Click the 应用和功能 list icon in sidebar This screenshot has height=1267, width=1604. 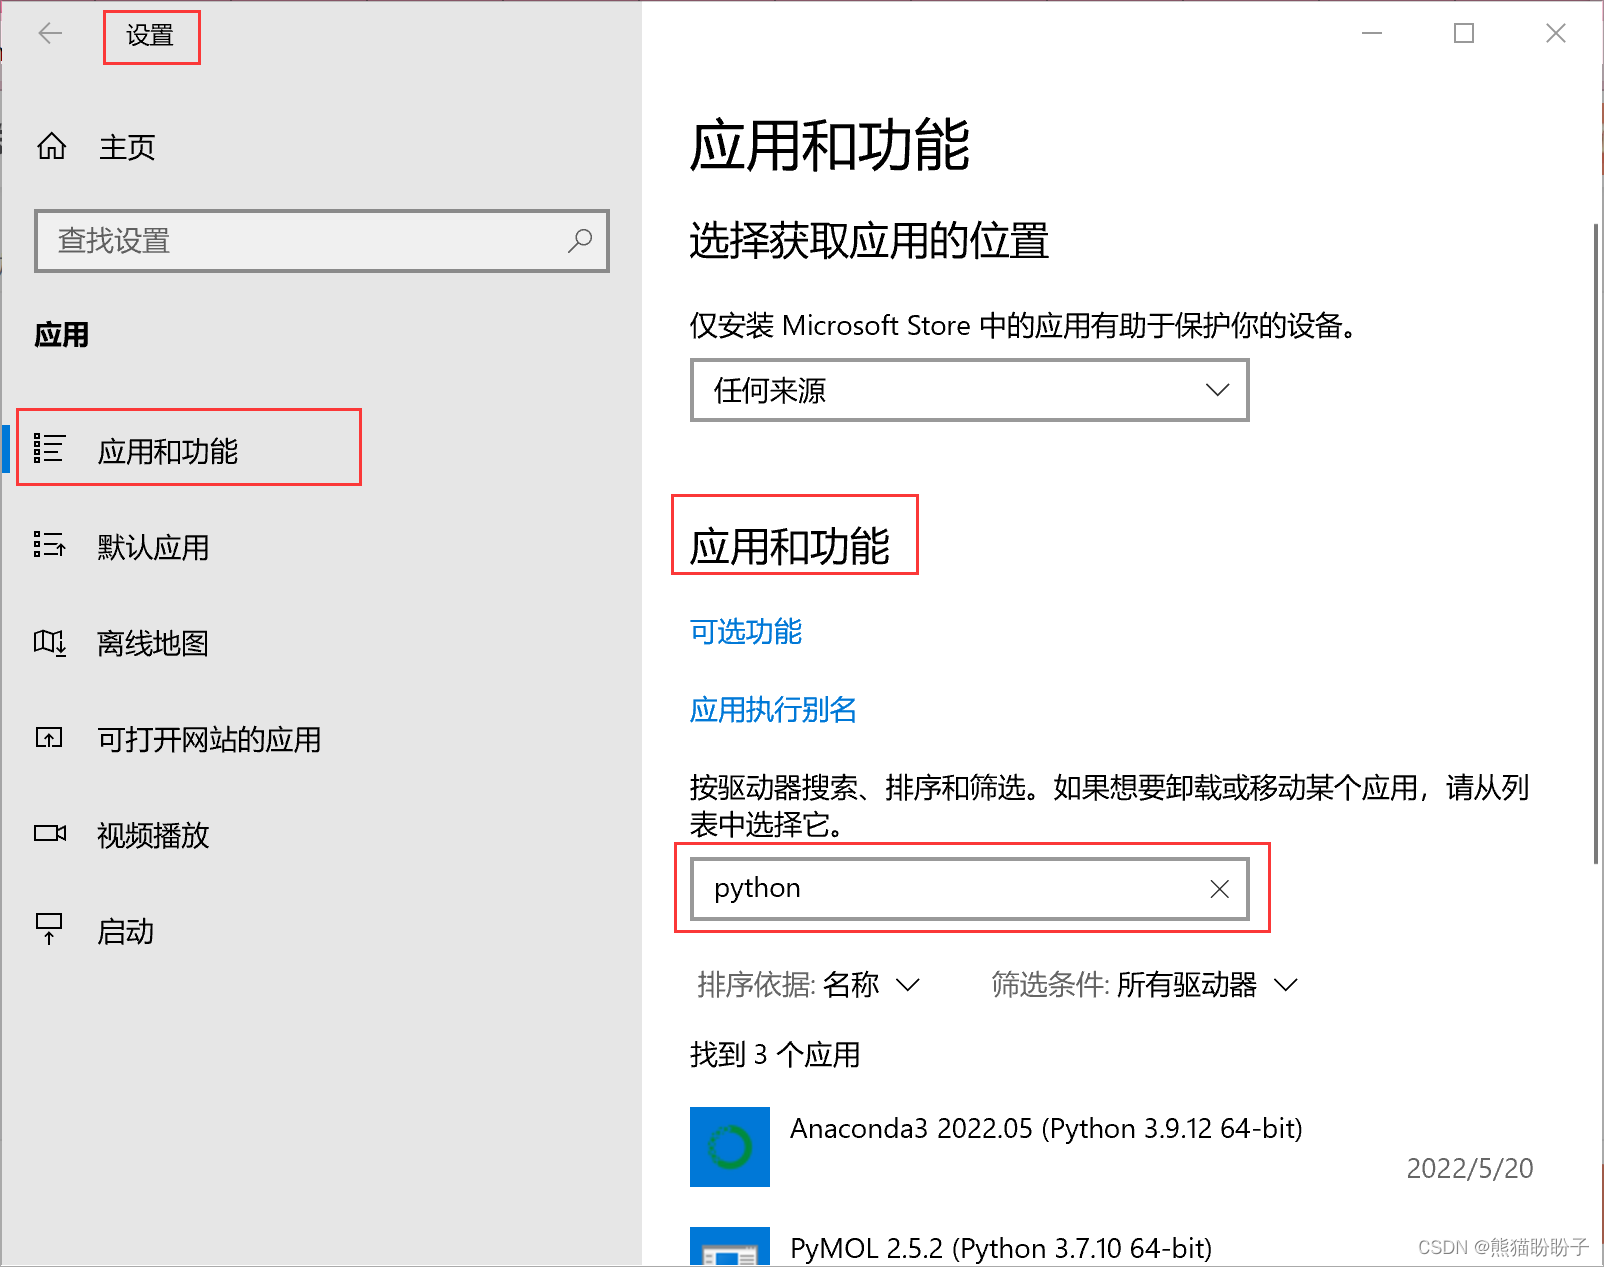click(x=49, y=449)
